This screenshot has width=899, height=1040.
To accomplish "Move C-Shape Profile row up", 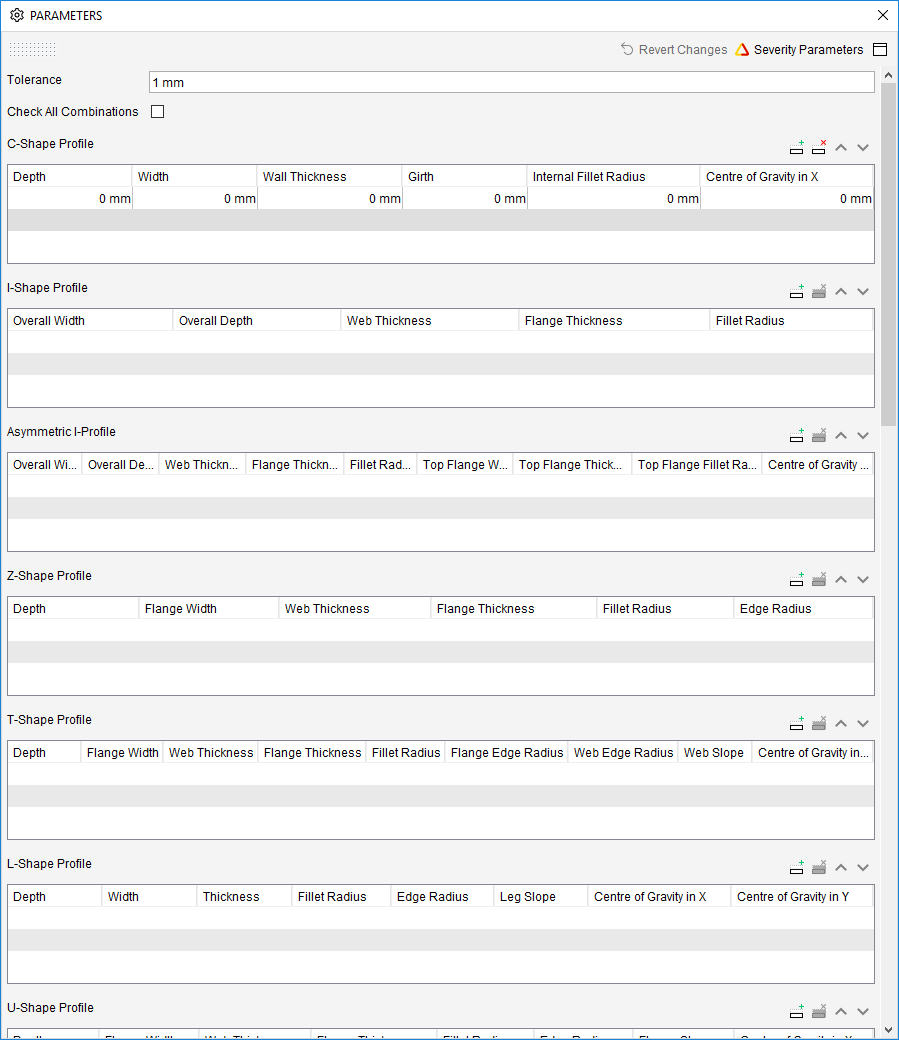I will pyautogui.click(x=841, y=147).
